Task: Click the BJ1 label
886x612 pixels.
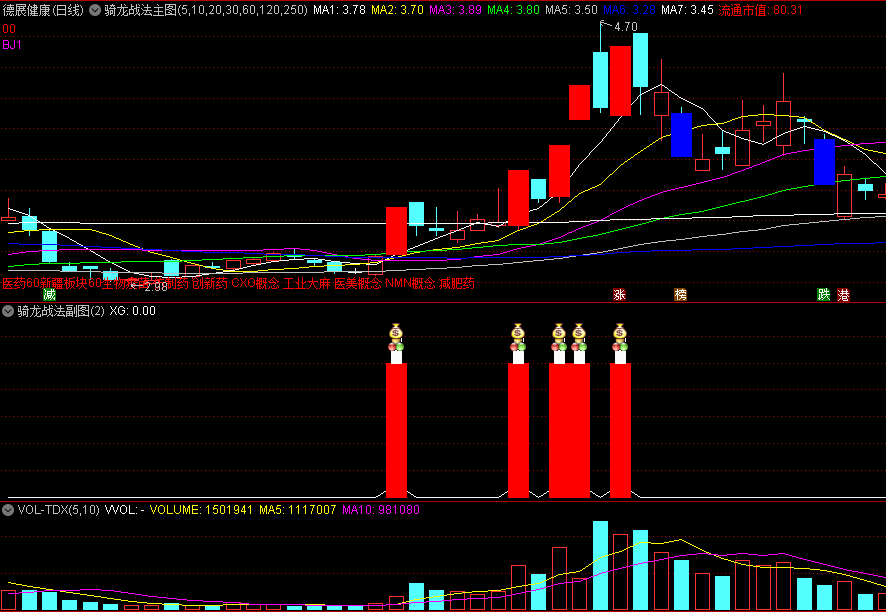Action: (x=12, y=45)
